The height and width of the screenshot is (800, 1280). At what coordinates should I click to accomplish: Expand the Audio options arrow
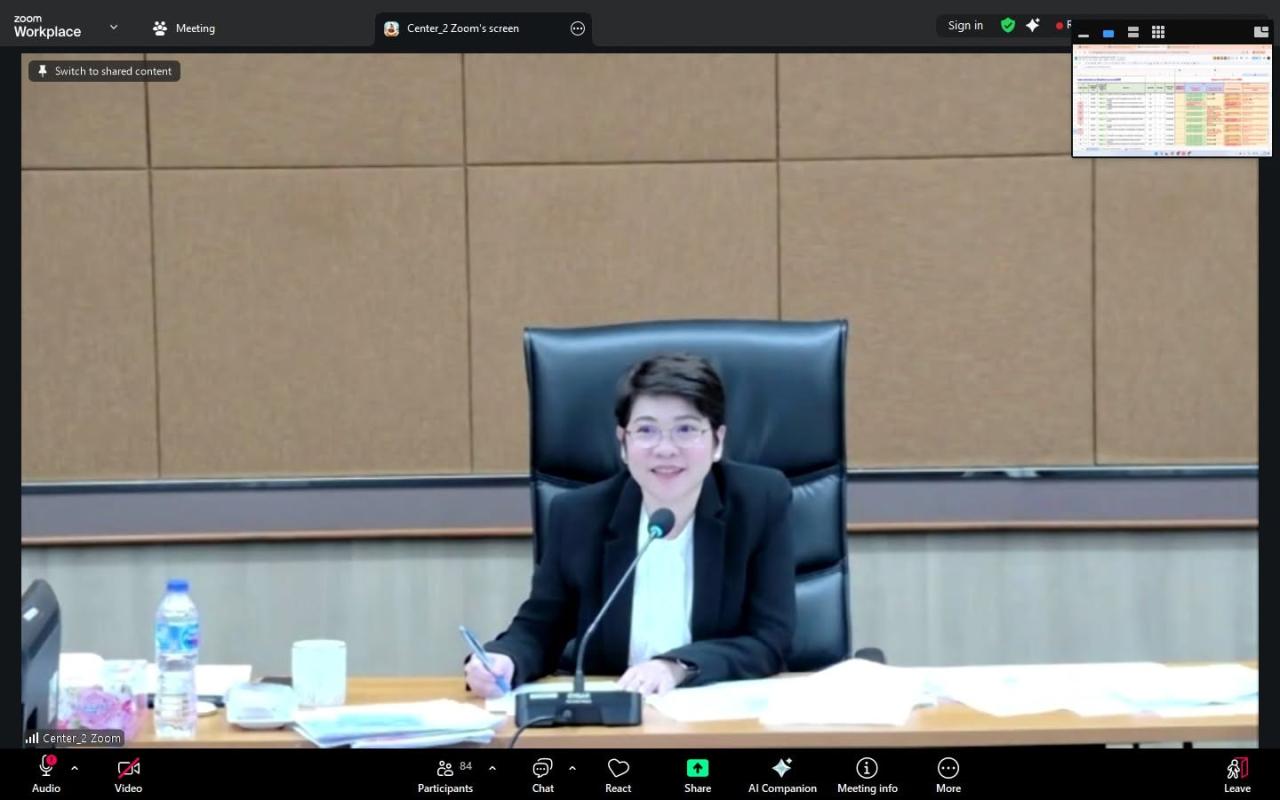click(x=74, y=768)
